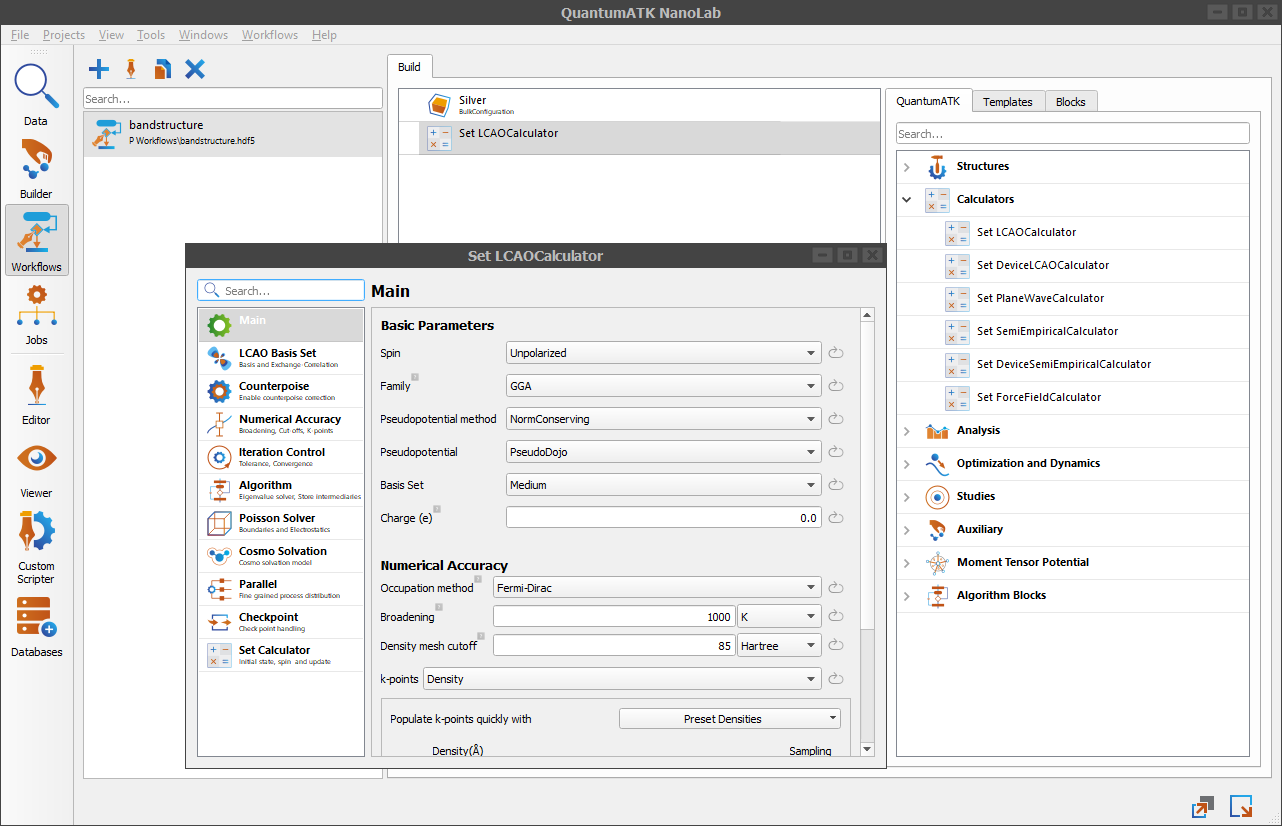Screen dimensions: 1282x826
Task: Switch to the Templates tab
Action: pos(1008,102)
